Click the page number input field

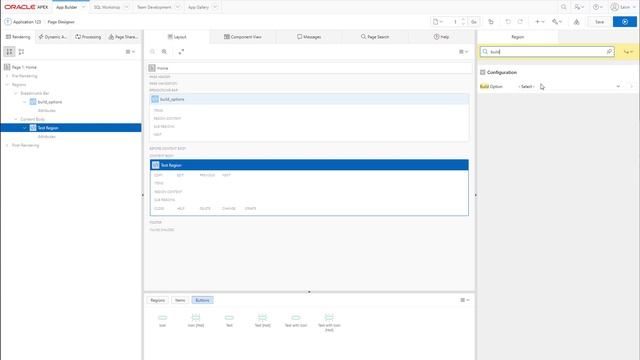tap(455, 22)
